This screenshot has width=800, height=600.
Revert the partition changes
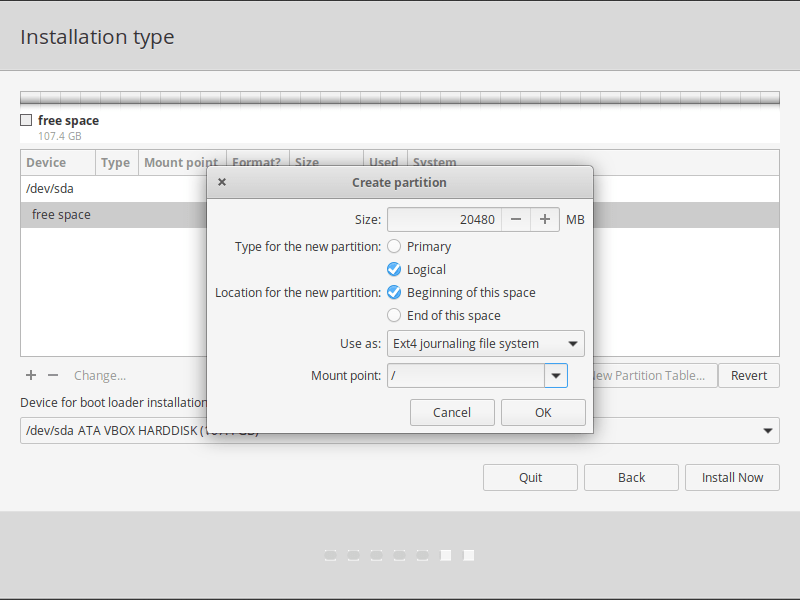pyautogui.click(x=748, y=375)
